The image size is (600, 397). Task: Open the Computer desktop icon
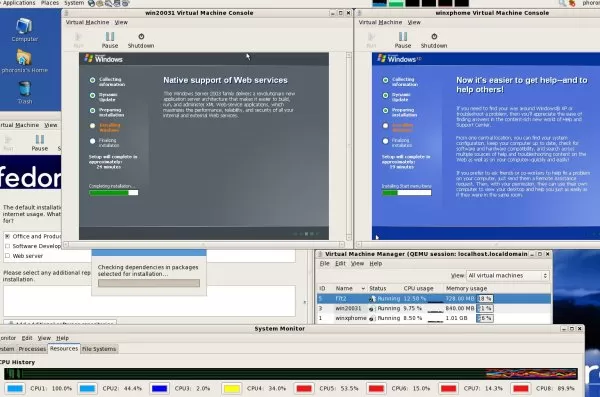(x=24, y=29)
